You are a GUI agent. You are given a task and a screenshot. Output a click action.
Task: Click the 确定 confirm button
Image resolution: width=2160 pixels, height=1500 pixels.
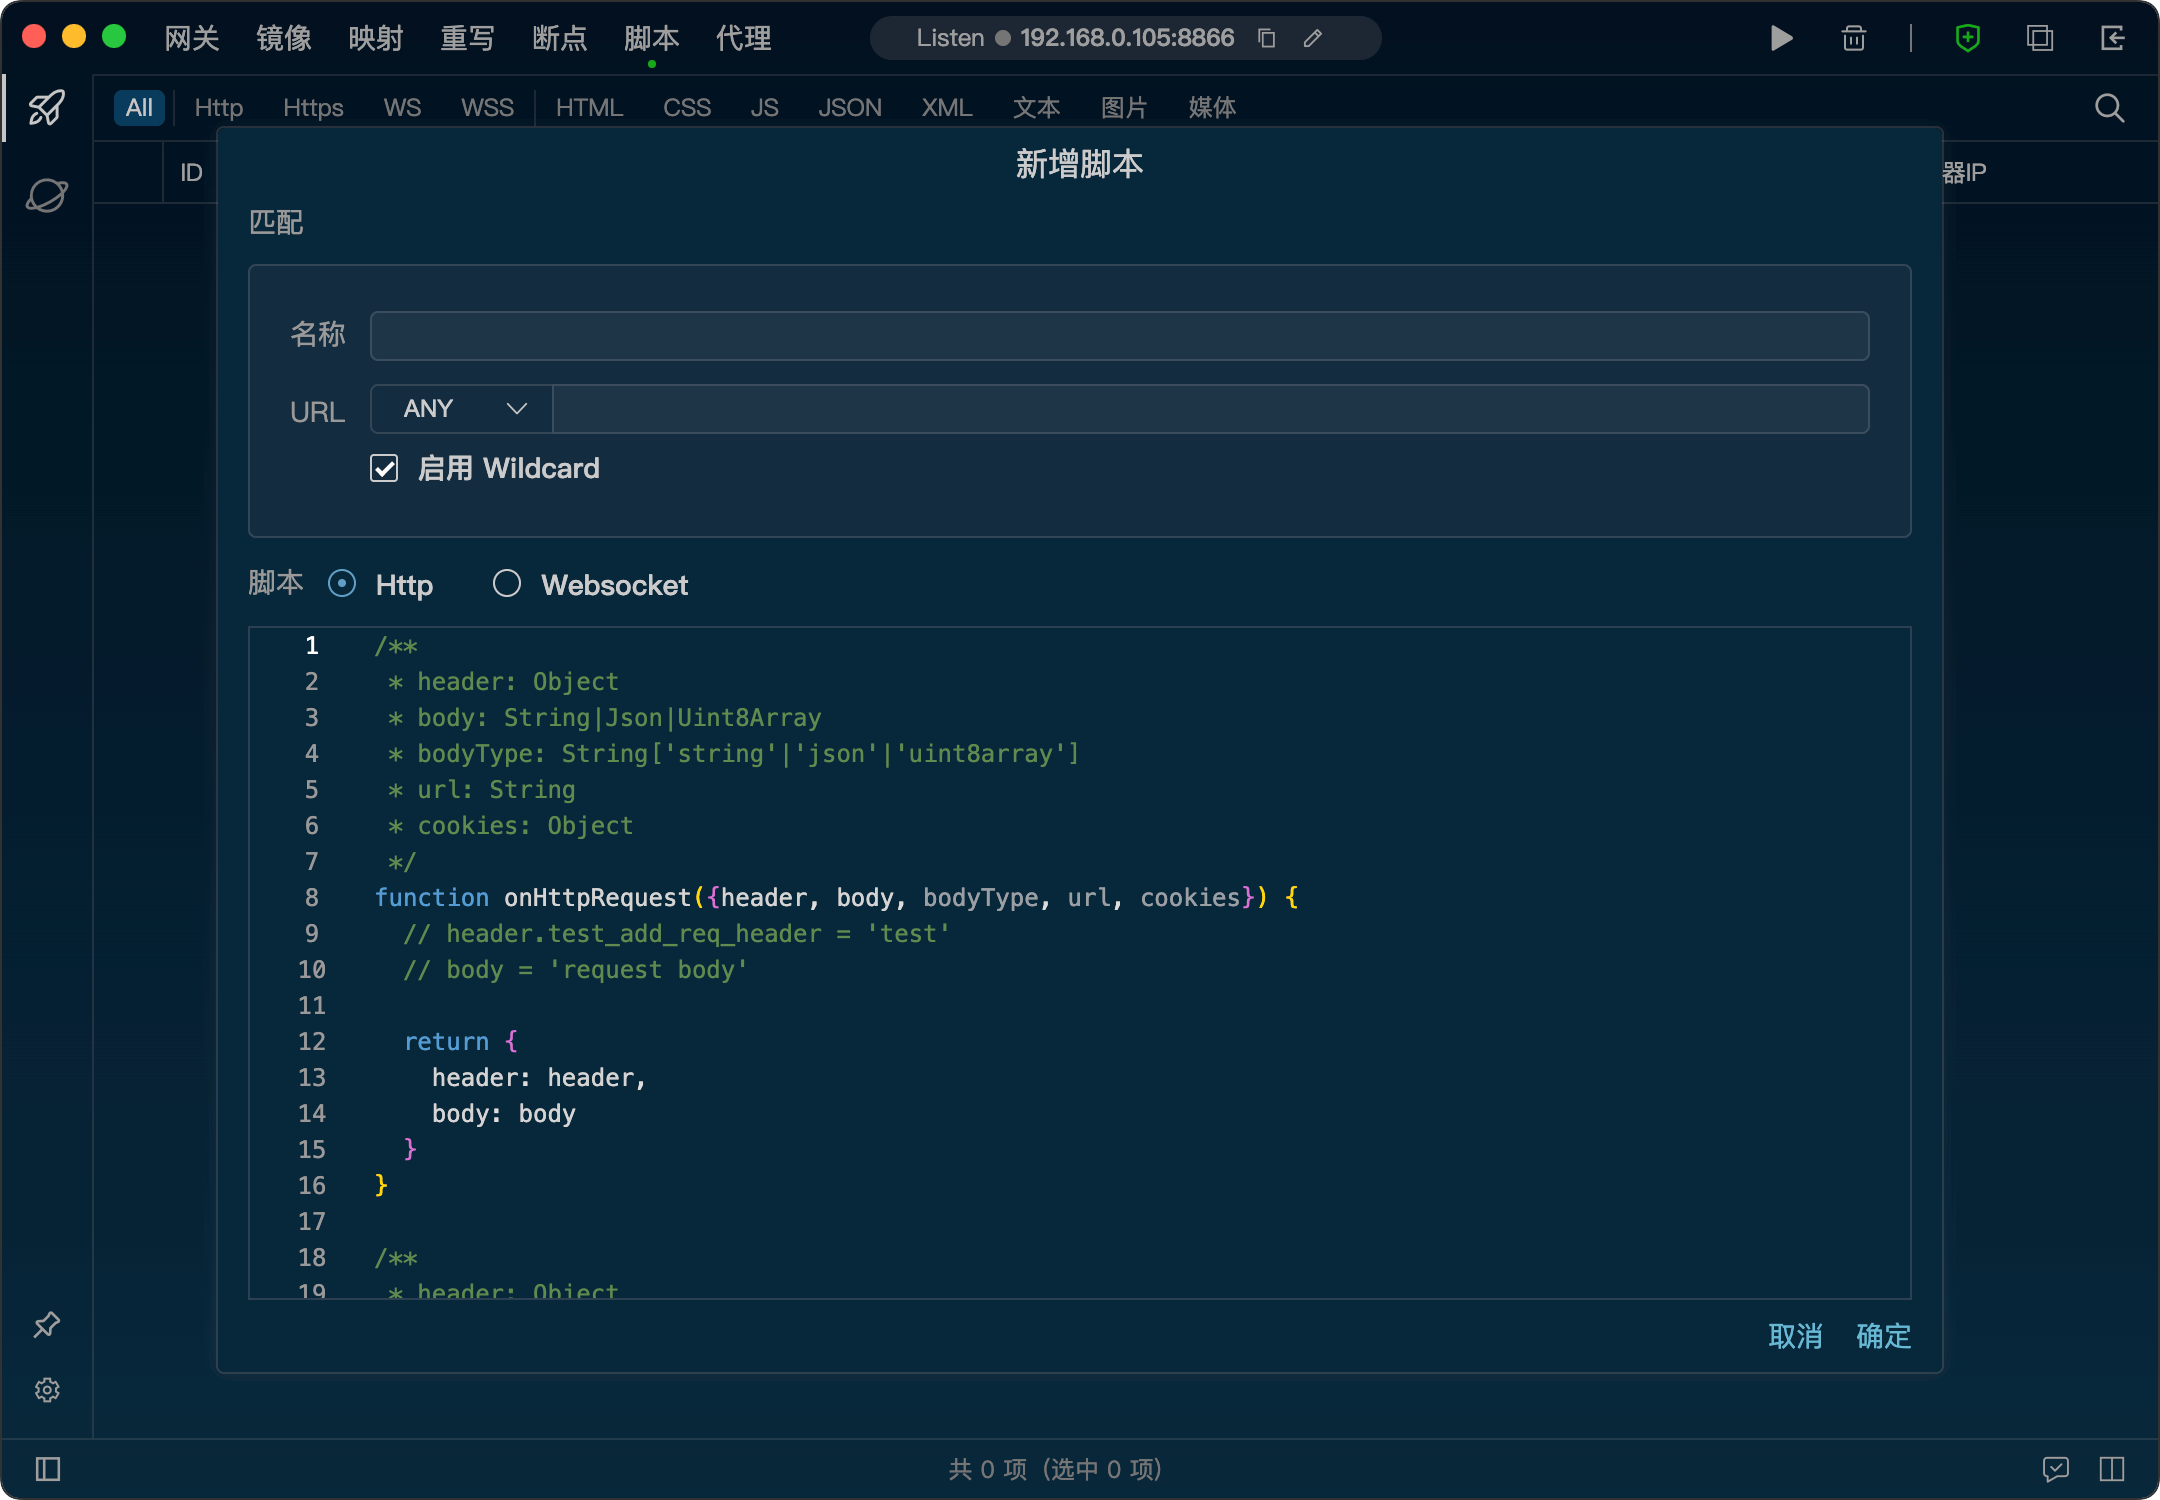click(x=1883, y=1336)
